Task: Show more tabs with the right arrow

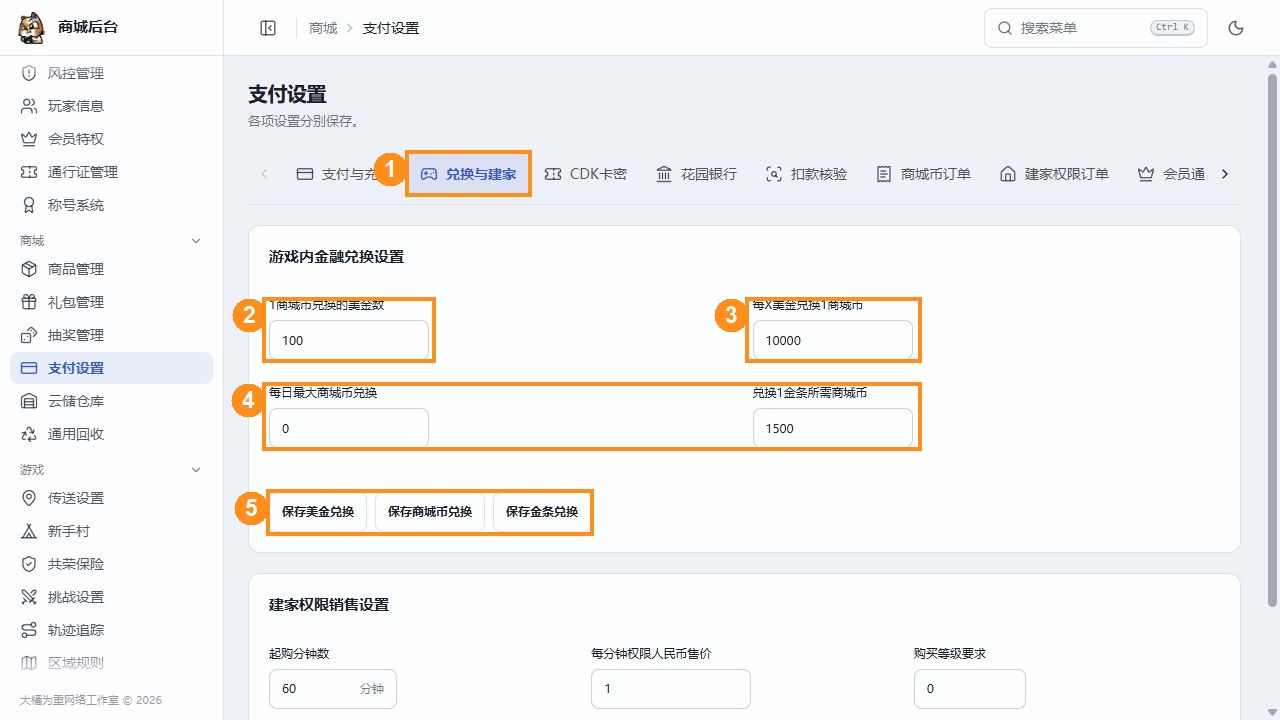Action: pos(1225,174)
